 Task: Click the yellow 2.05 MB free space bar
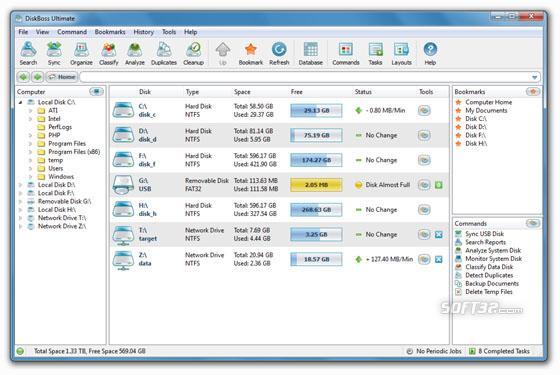[316, 185]
